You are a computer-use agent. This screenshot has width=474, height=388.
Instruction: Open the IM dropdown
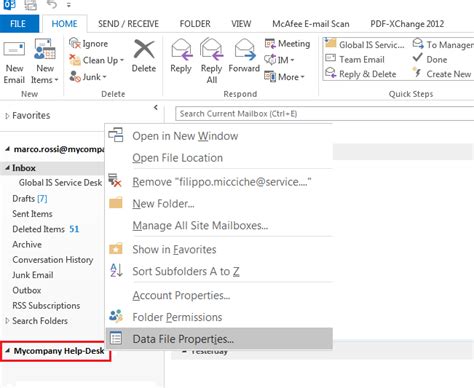279,60
